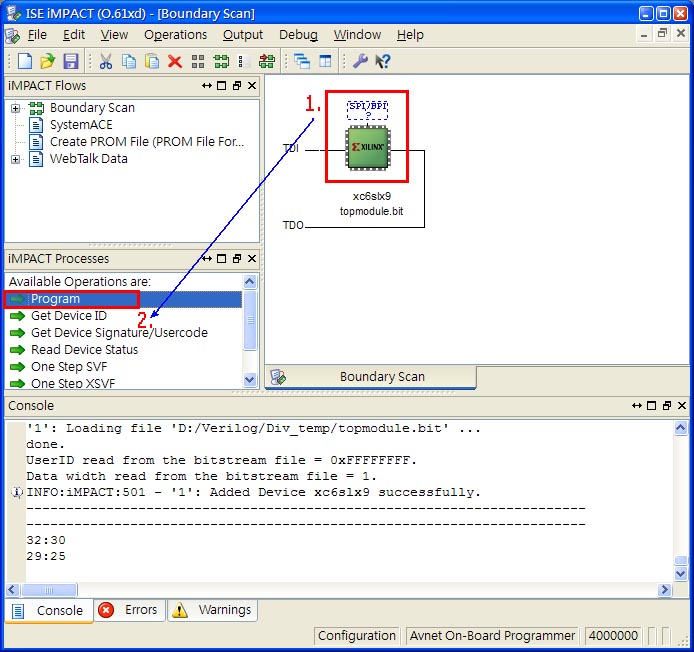Run Read Device Status operation
This screenshot has width=694, height=652.
point(84,350)
